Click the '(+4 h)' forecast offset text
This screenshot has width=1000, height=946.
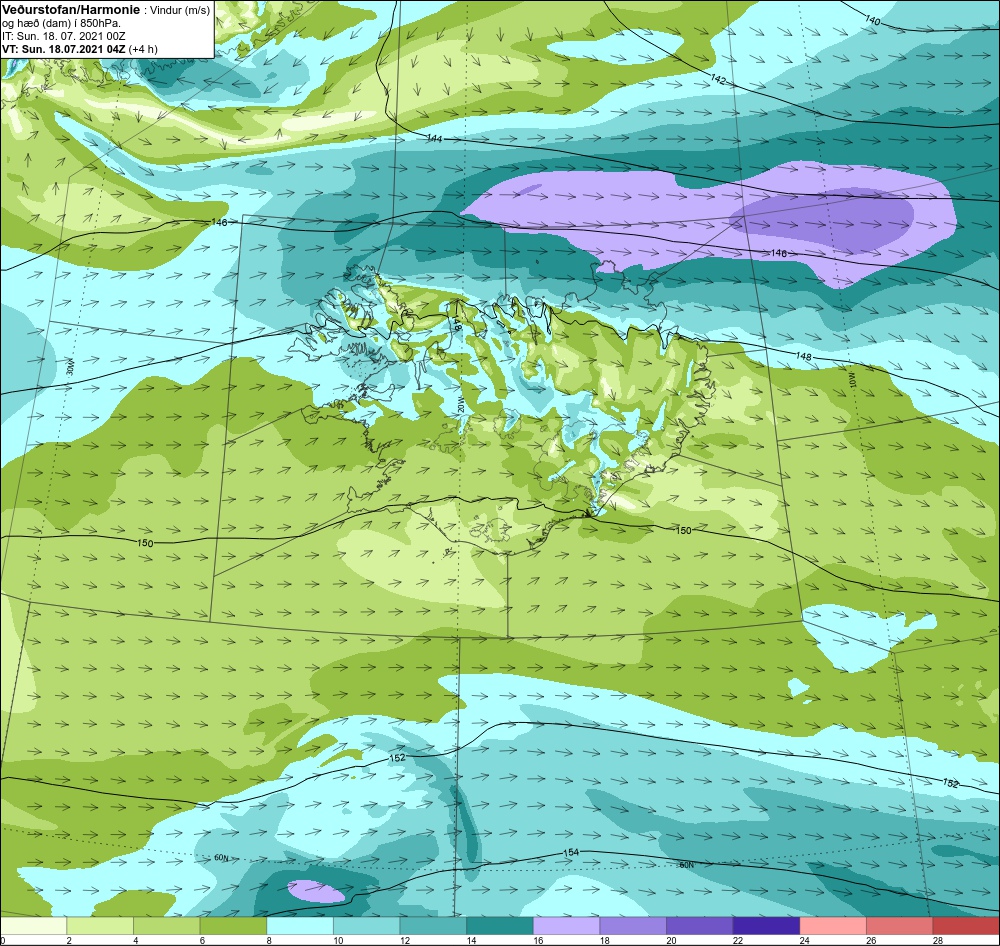pos(143,49)
